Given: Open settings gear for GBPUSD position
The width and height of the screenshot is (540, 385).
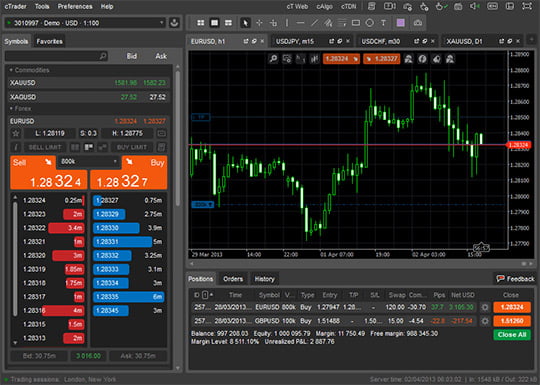Looking at the screenshot, I should tap(485, 321).
